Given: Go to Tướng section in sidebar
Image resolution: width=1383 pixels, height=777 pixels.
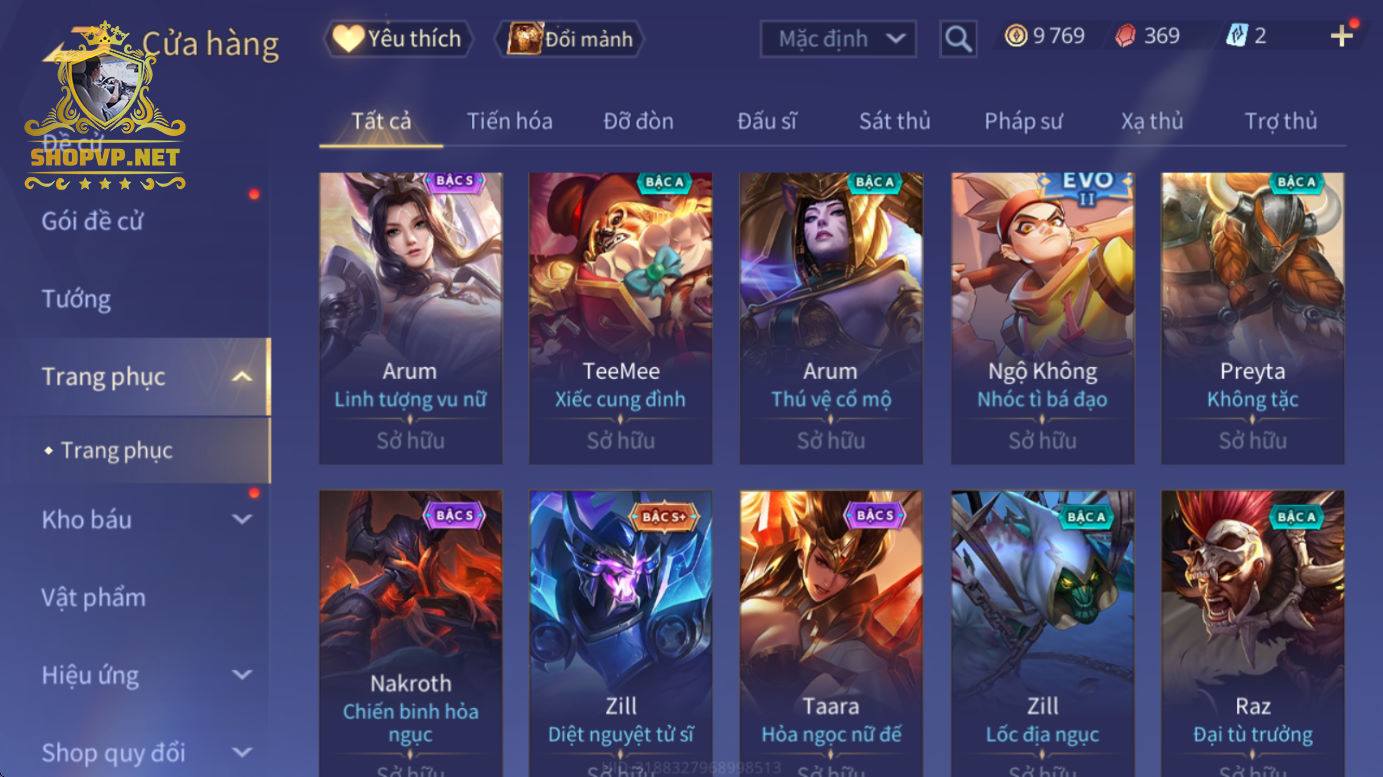Looking at the screenshot, I should pyautogui.click(x=76, y=299).
